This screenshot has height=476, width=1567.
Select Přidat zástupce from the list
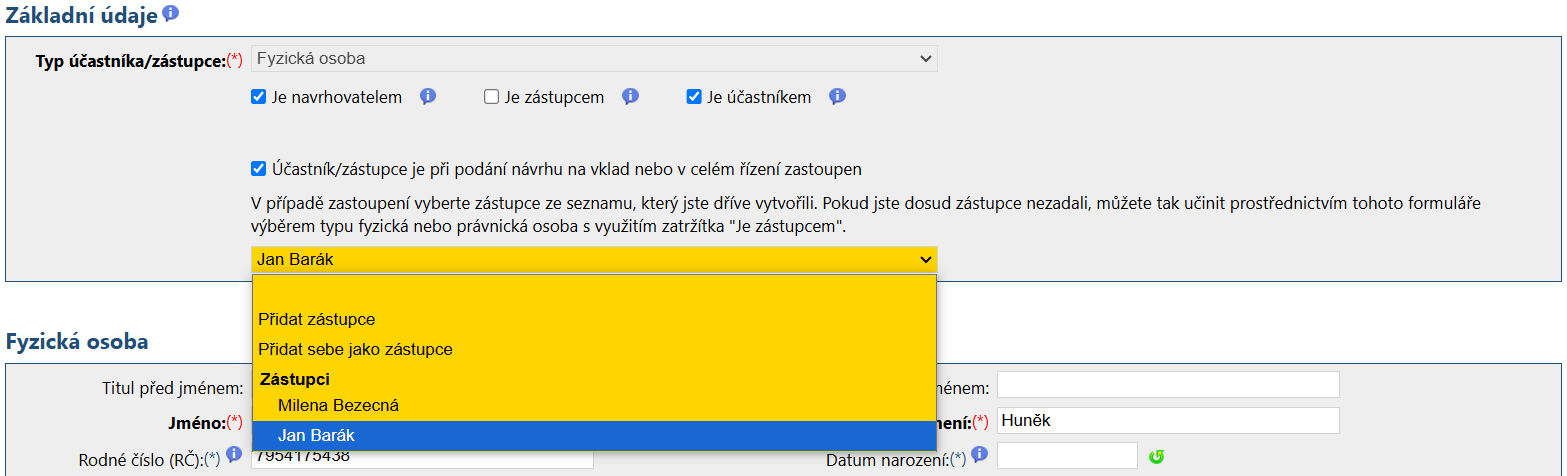coord(317,320)
